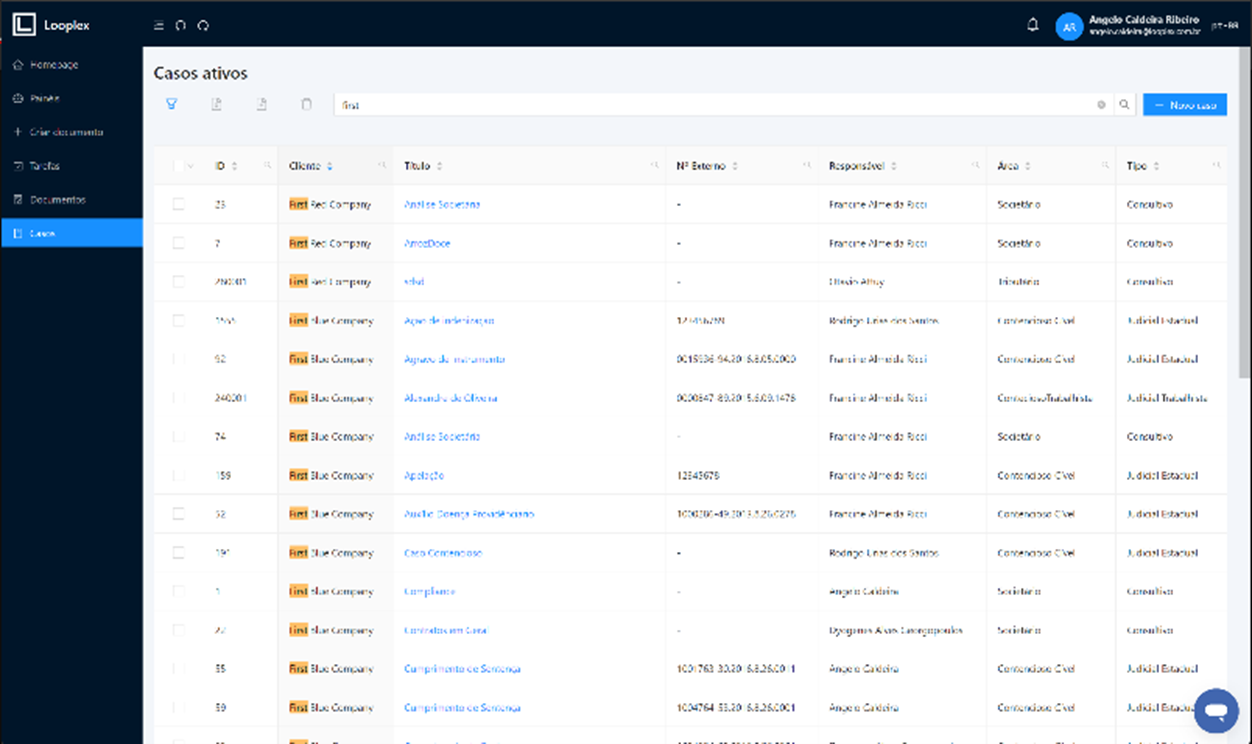The height and width of the screenshot is (744, 1252).
Task: Click the Angelo Caldeira Ribeiro user name
Action: point(1144,20)
